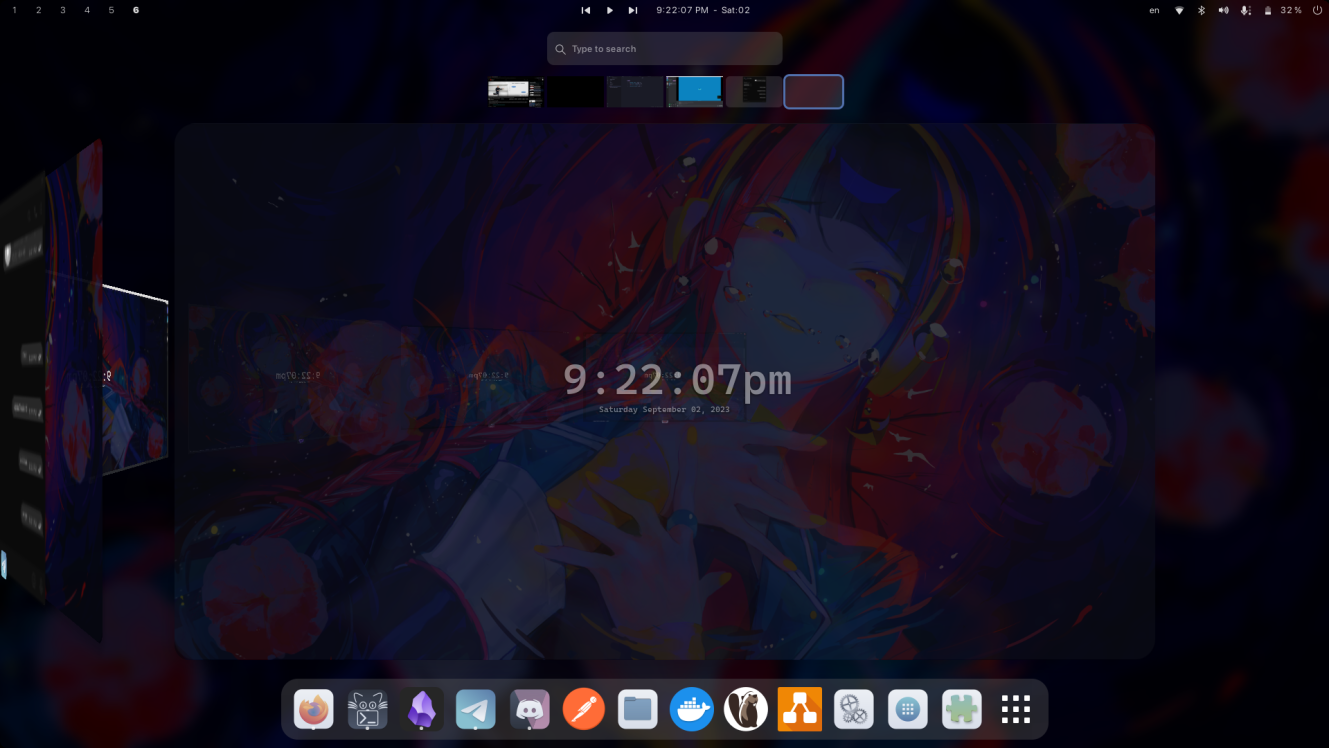Open the 'en' keyboard layout indicator
This screenshot has height=748, width=1329.
point(1154,10)
